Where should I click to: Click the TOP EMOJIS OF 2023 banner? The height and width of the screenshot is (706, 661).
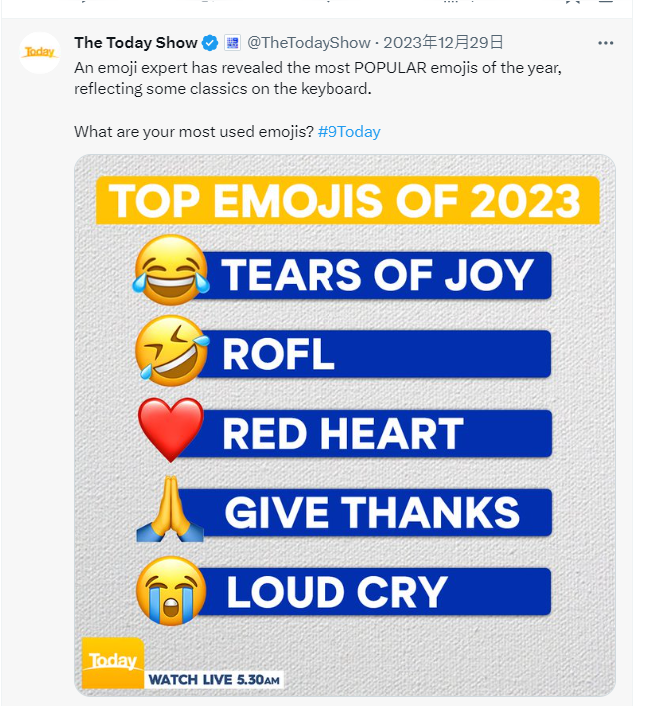(346, 200)
